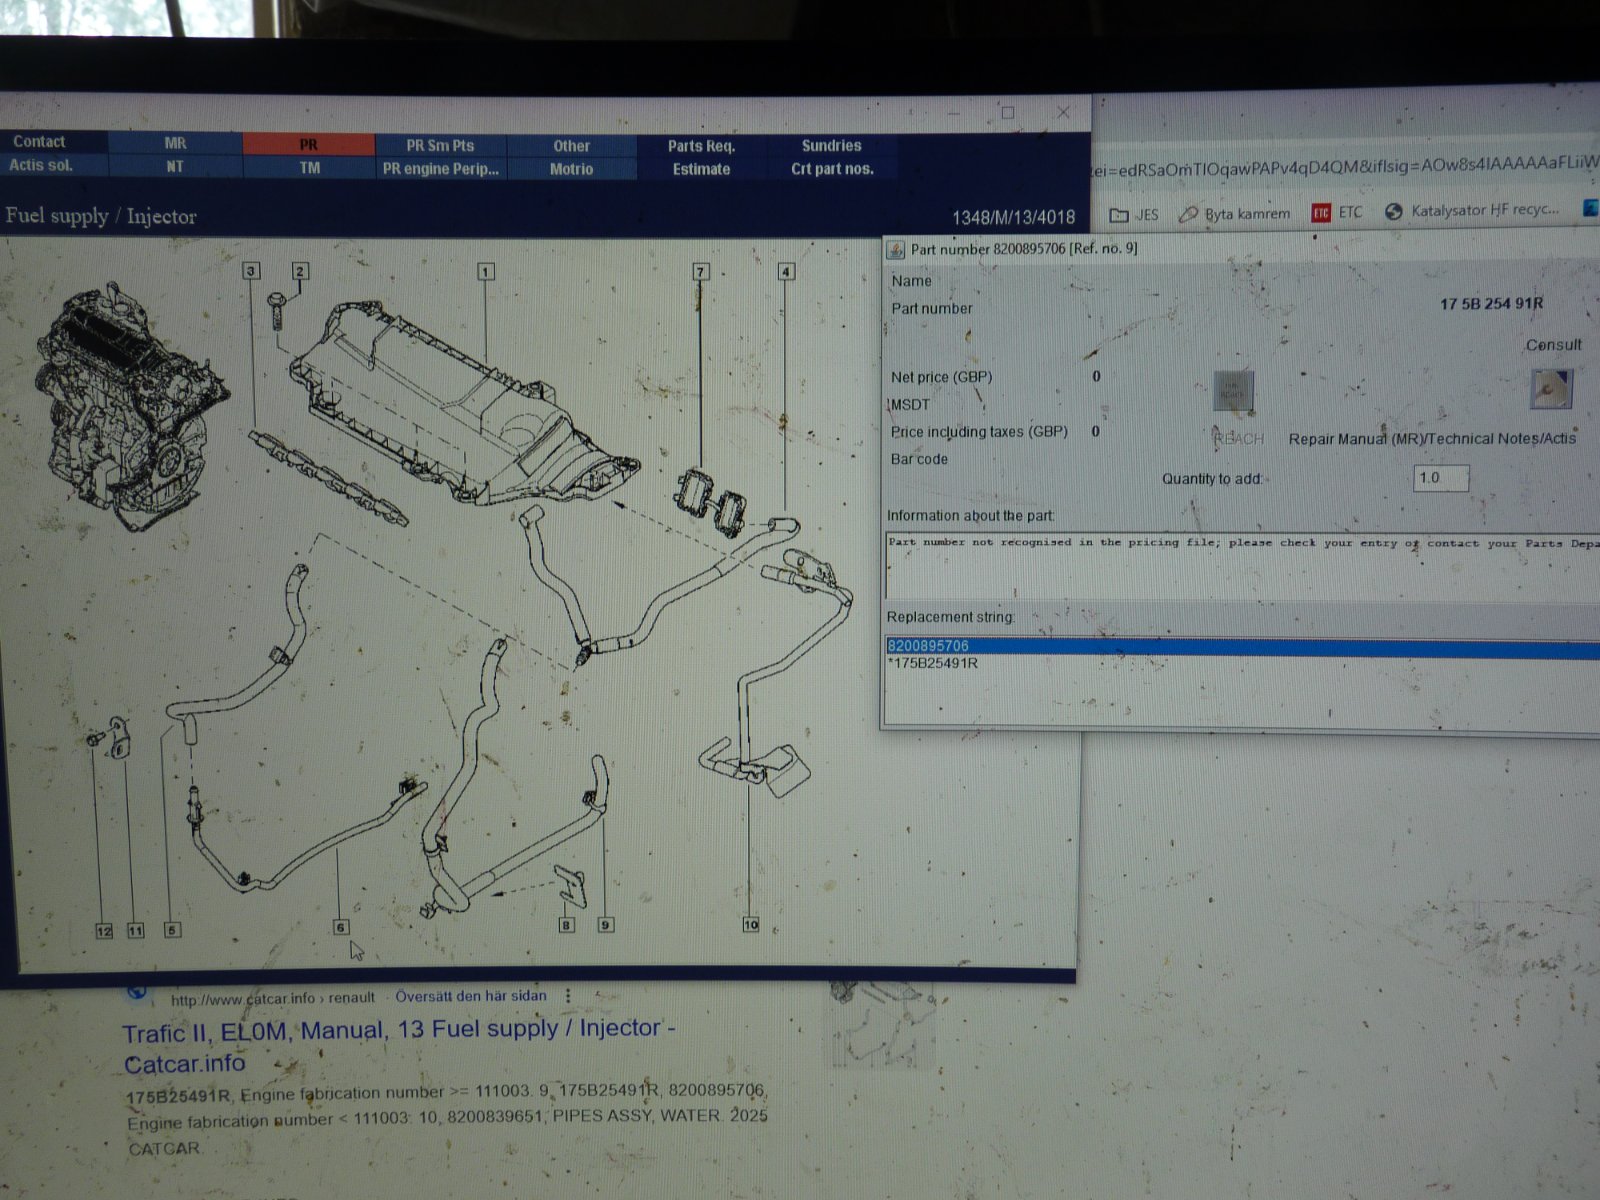Select the MR tab

point(175,143)
